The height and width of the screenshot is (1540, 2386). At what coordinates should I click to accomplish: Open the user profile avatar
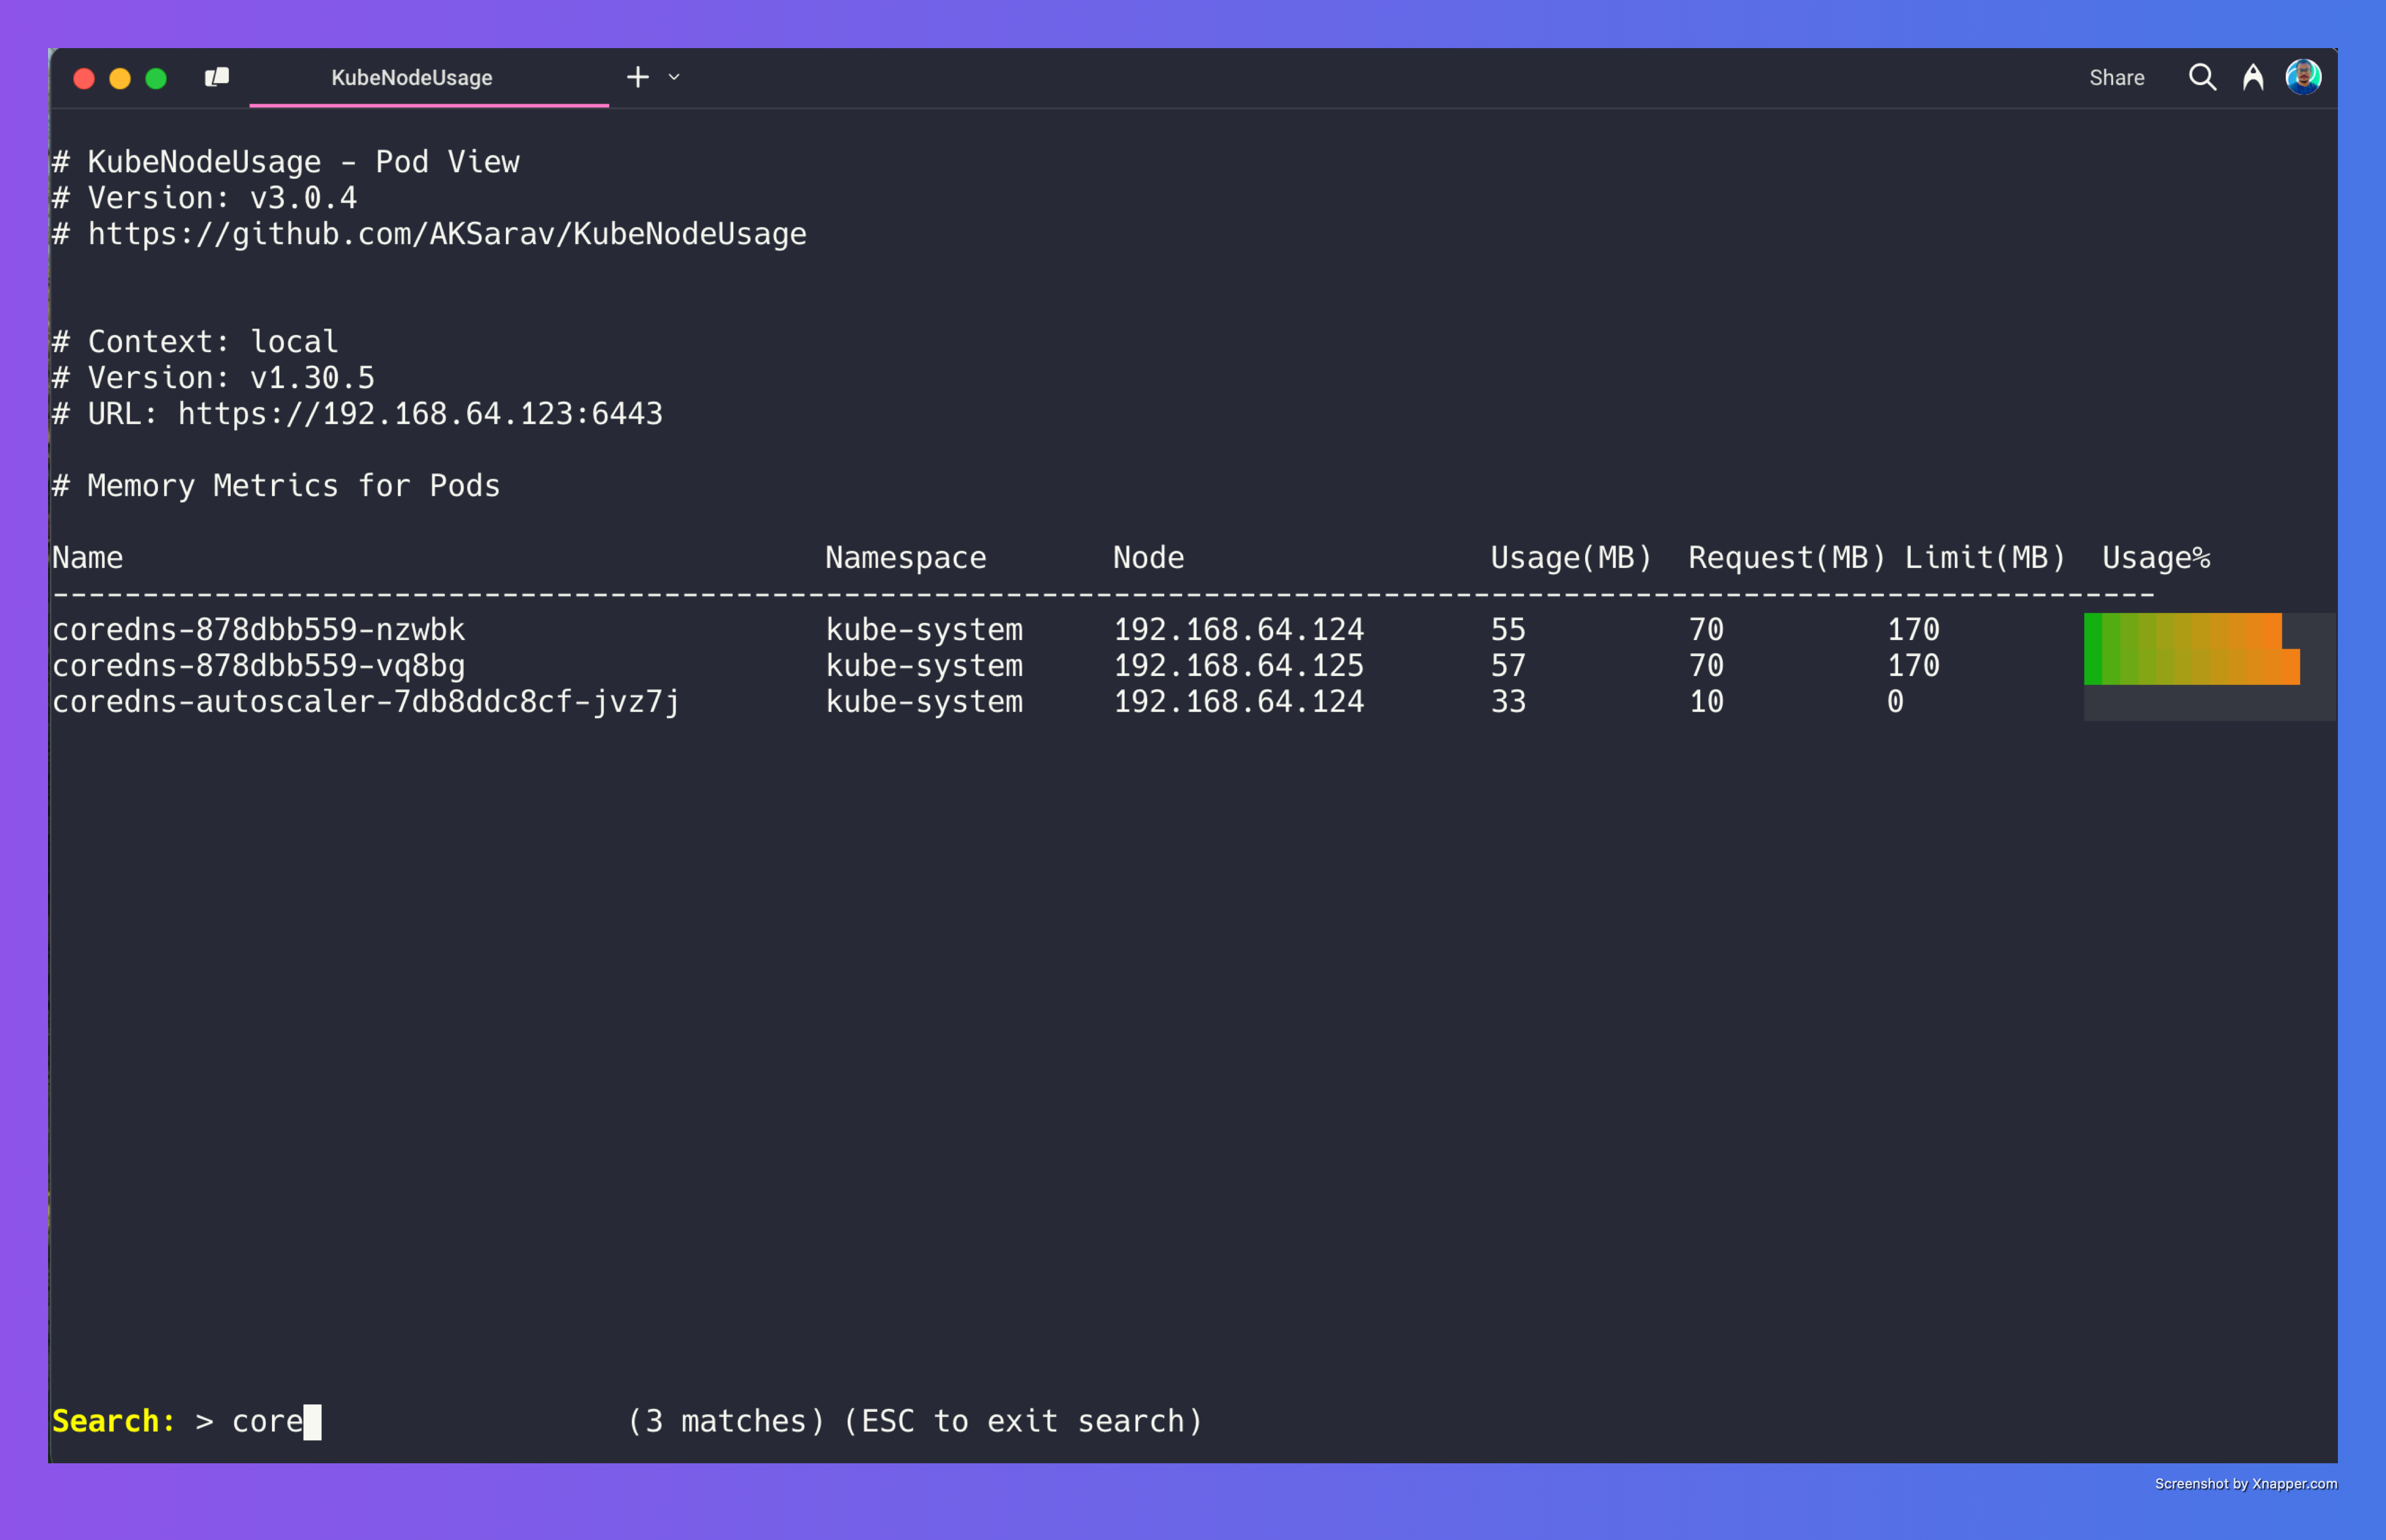[x=2303, y=77]
